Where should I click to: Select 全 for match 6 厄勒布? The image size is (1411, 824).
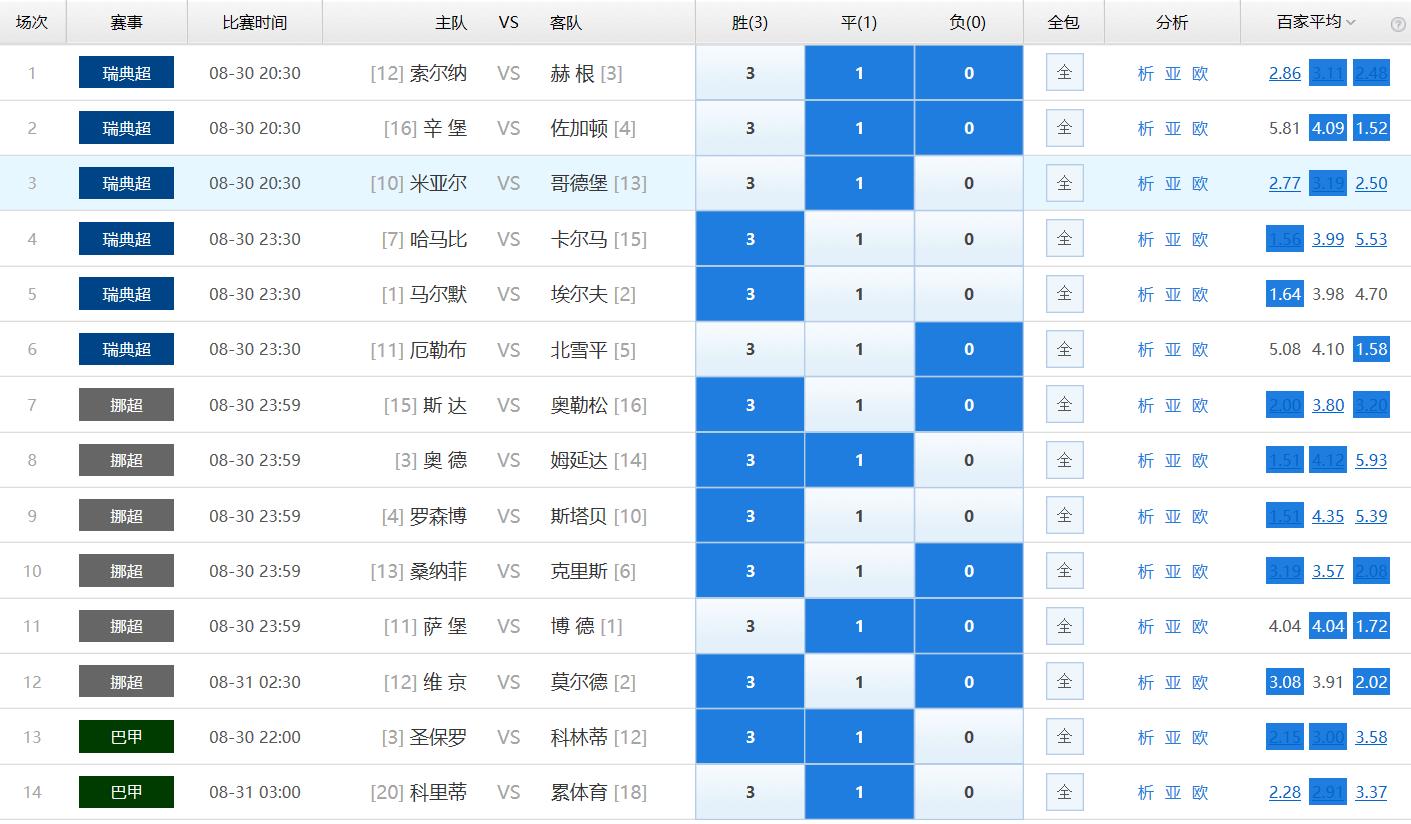[x=1064, y=349]
